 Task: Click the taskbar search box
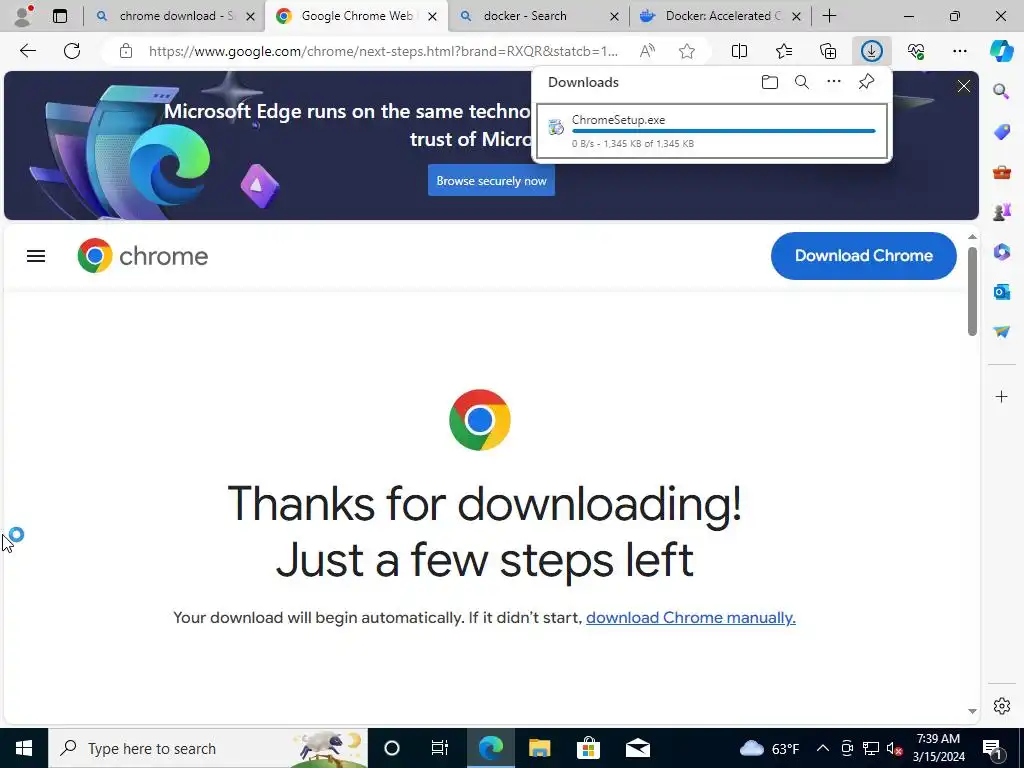(208, 748)
